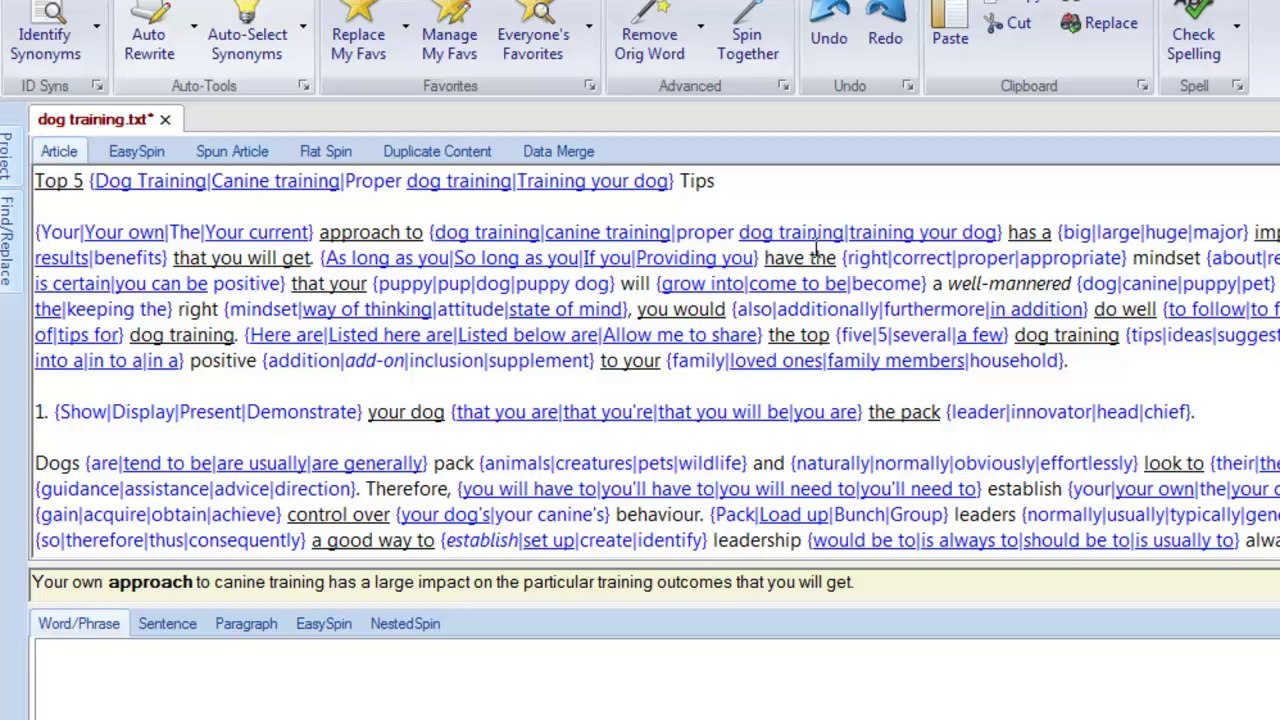Run Check Spelling

tap(1194, 32)
